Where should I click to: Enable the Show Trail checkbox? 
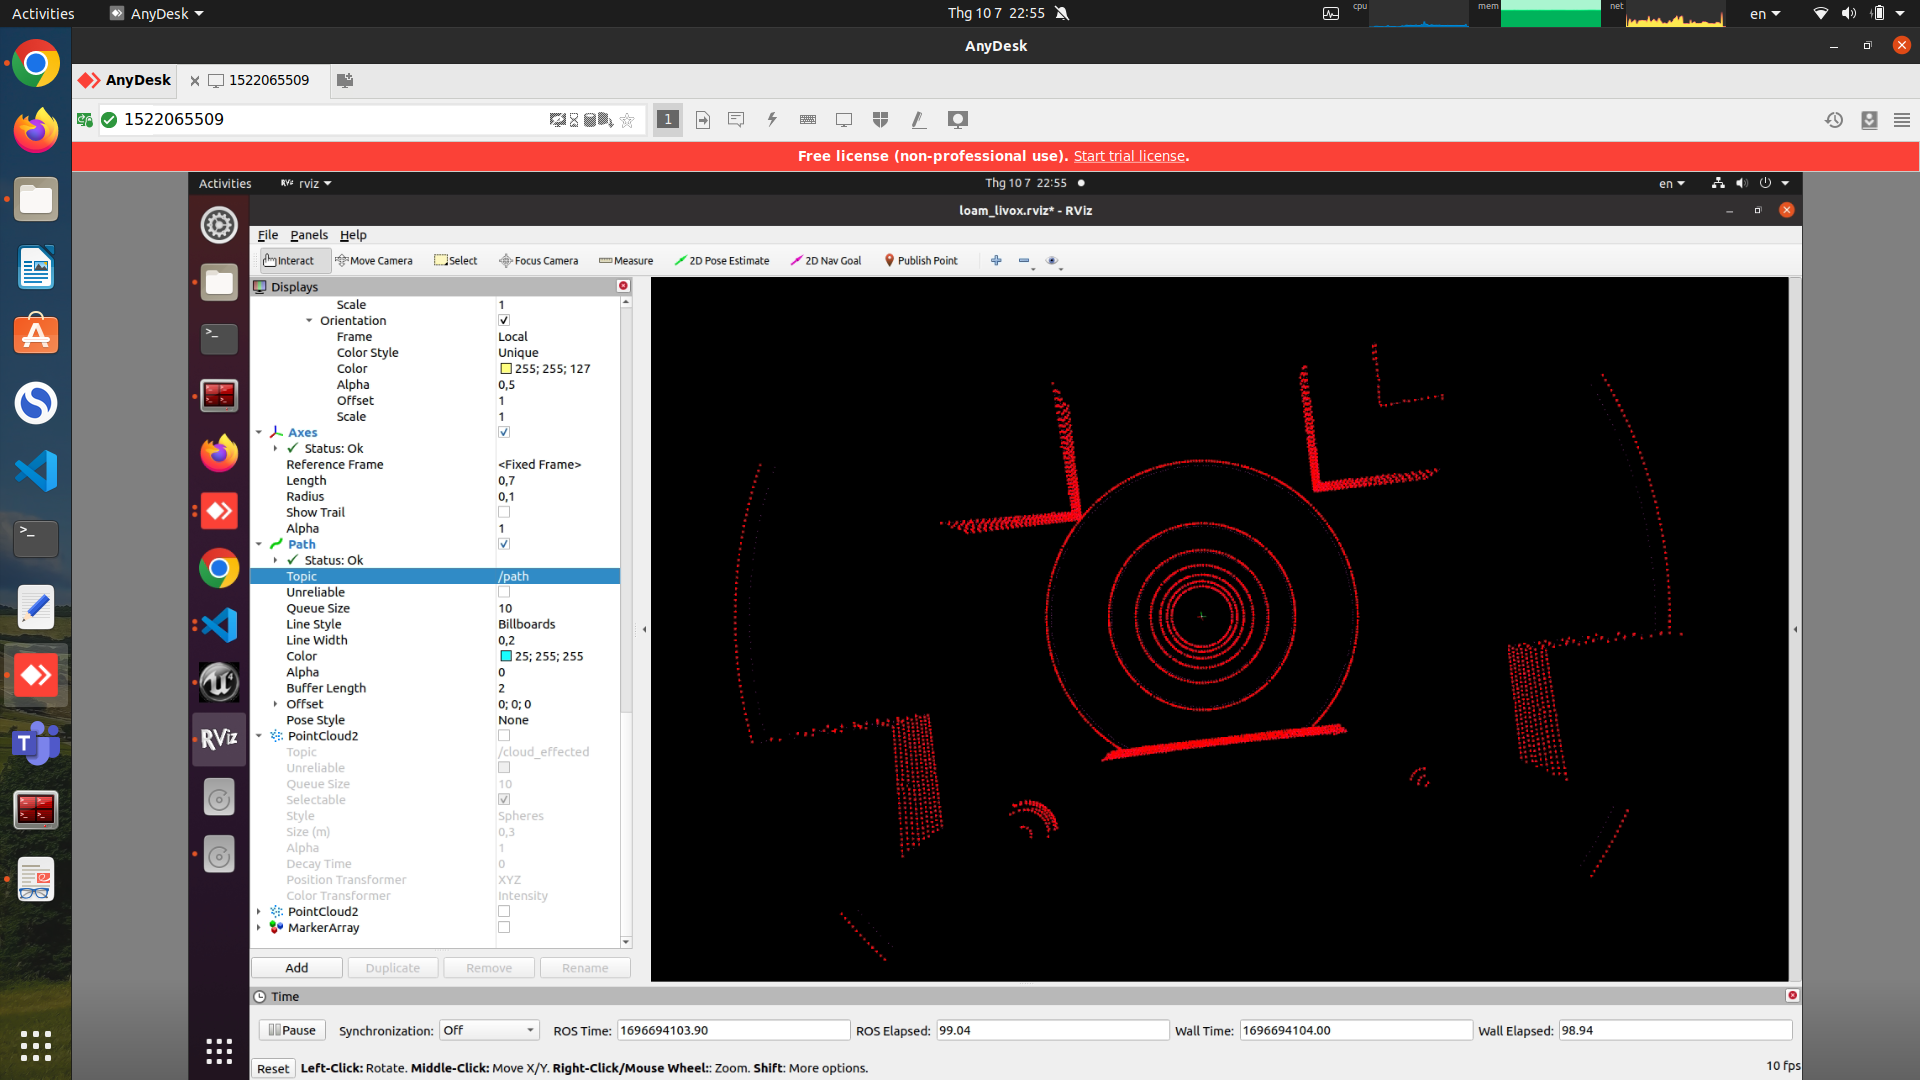click(x=504, y=512)
